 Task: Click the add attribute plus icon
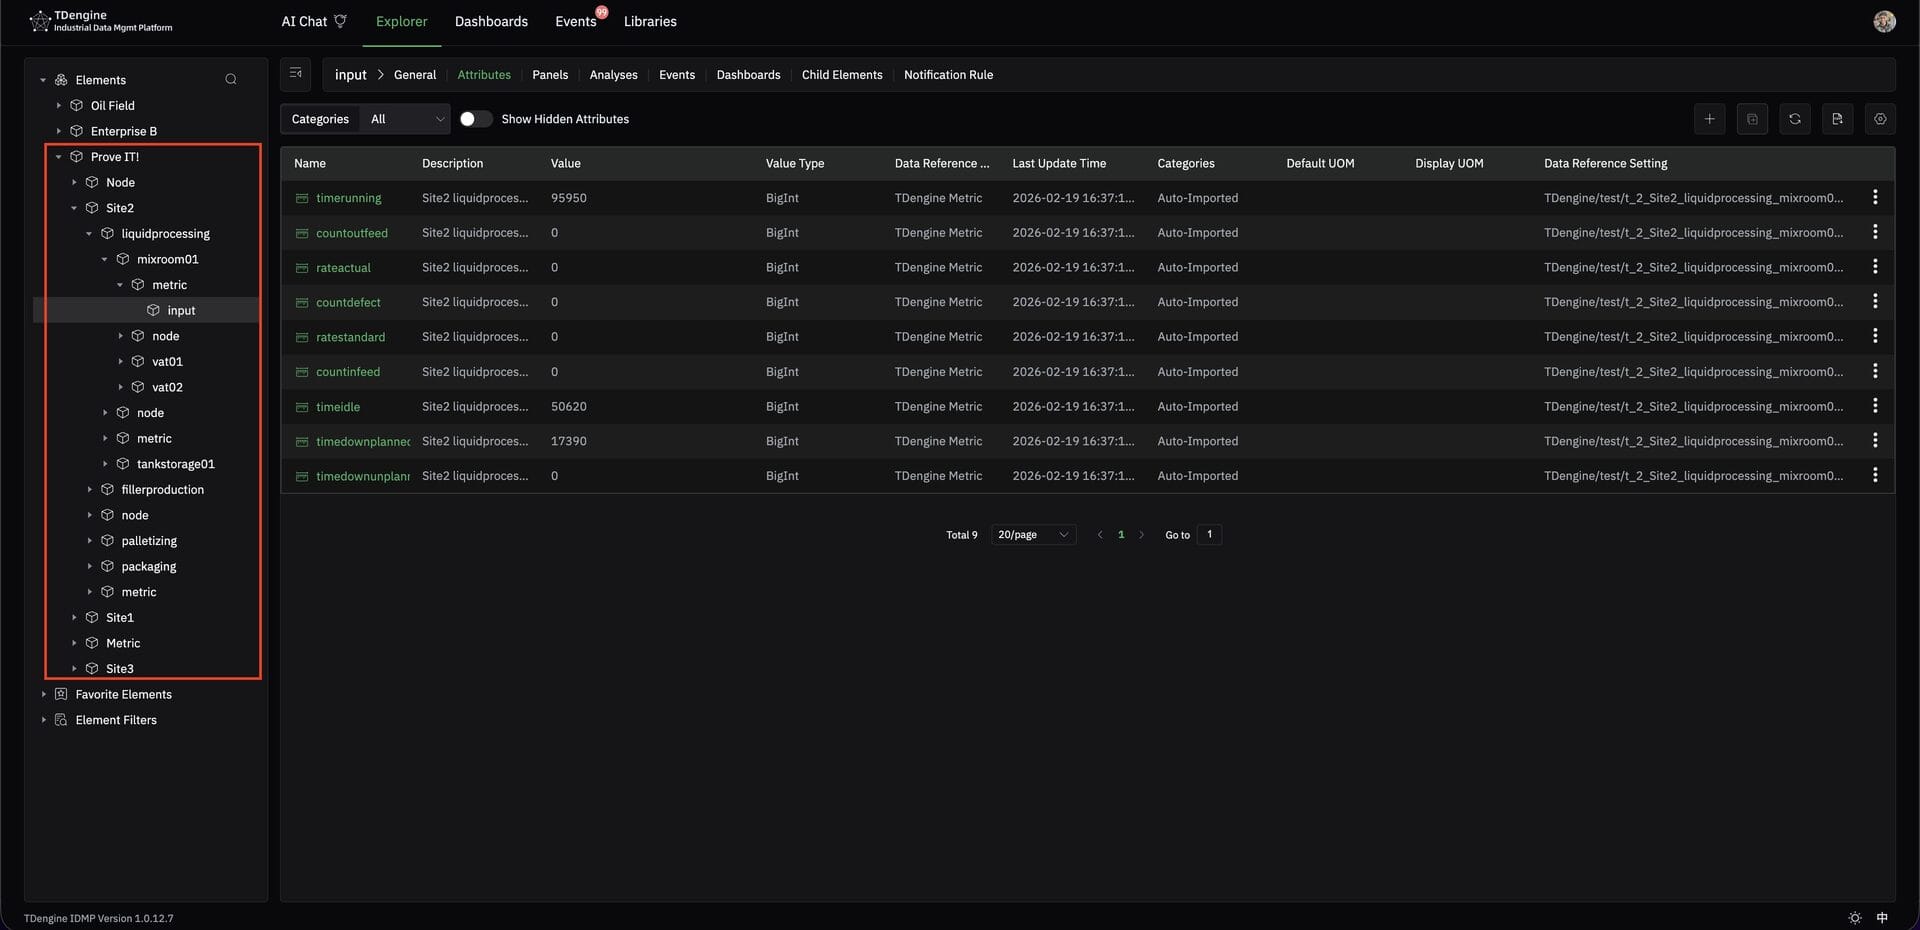(1709, 119)
